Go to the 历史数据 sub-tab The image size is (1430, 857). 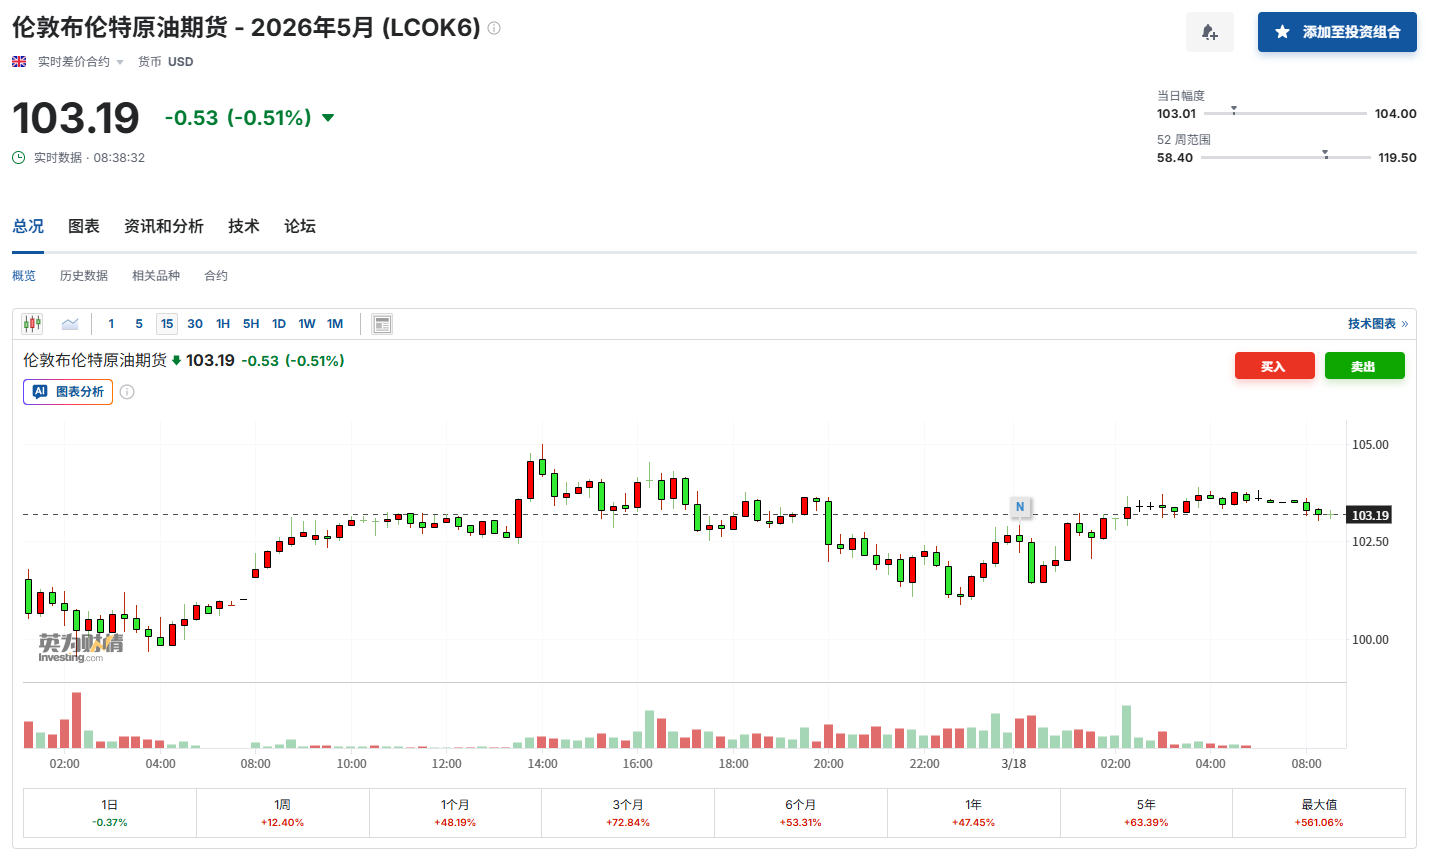tap(84, 276)
